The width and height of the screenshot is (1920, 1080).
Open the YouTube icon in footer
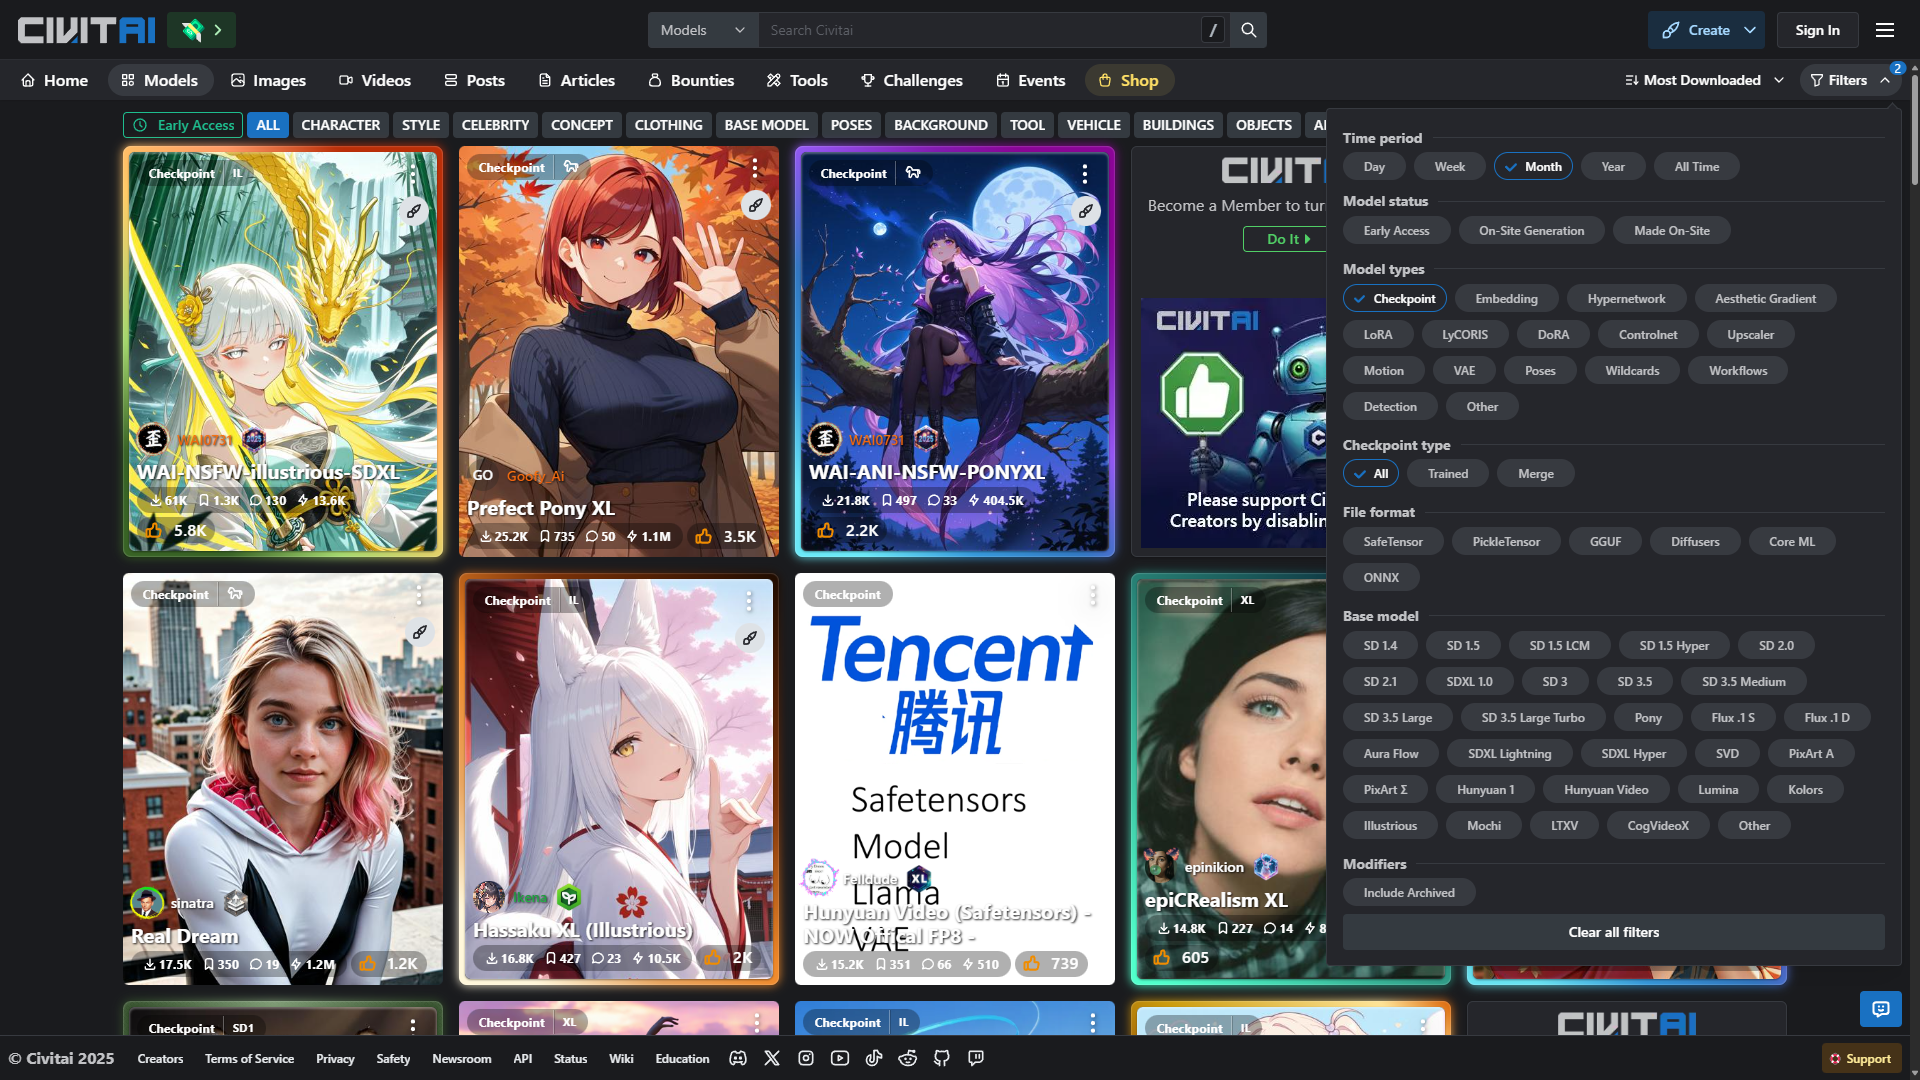click(840, 1058)
